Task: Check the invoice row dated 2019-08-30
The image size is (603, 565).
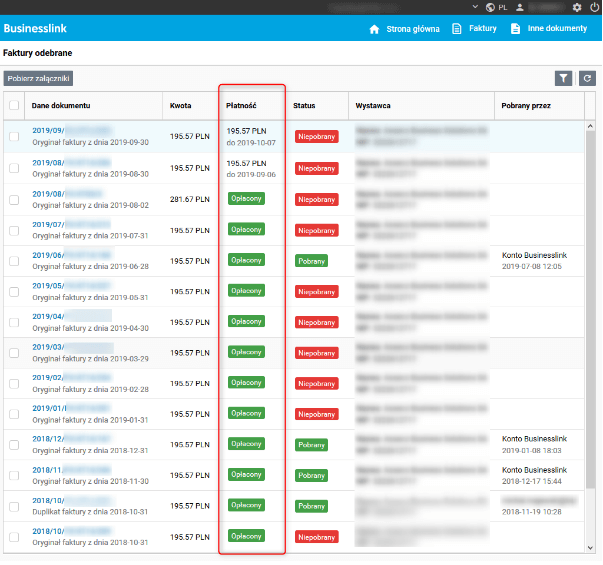Action: tap(14, 168)
